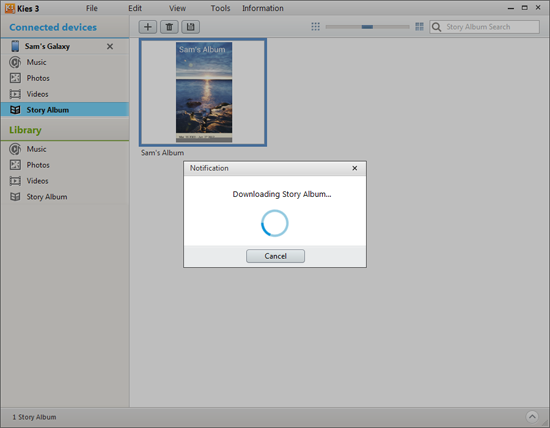Expand the bottom panel with up arrow

click(532, 417)
